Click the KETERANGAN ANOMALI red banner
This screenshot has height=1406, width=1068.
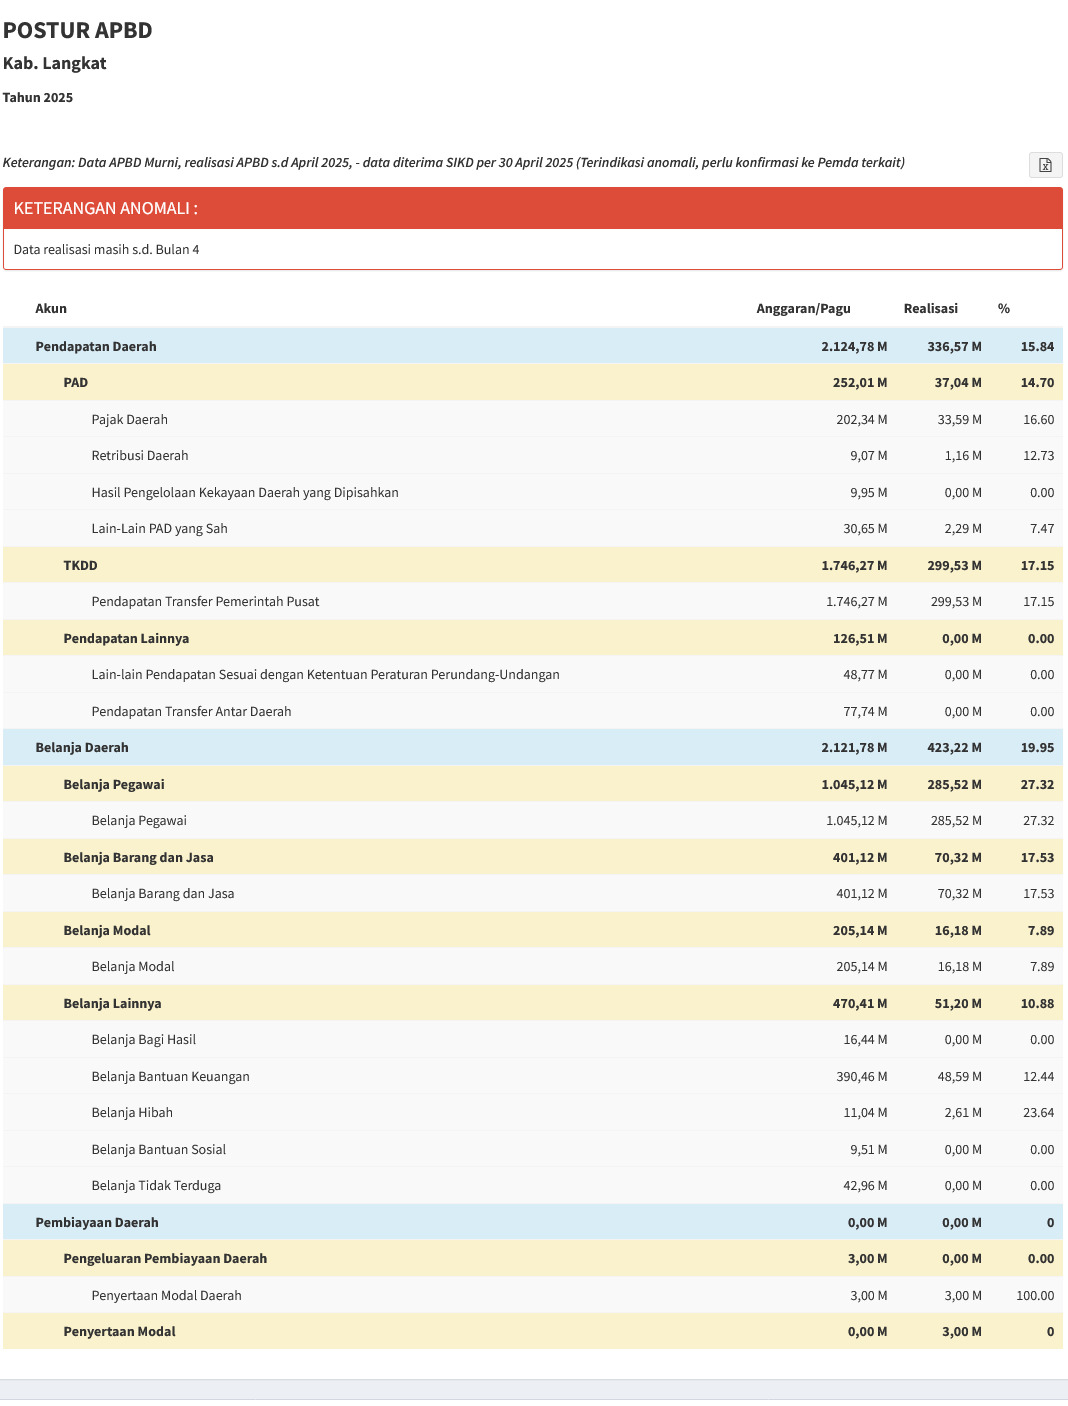pyautogui.click(x=533, y=208)
